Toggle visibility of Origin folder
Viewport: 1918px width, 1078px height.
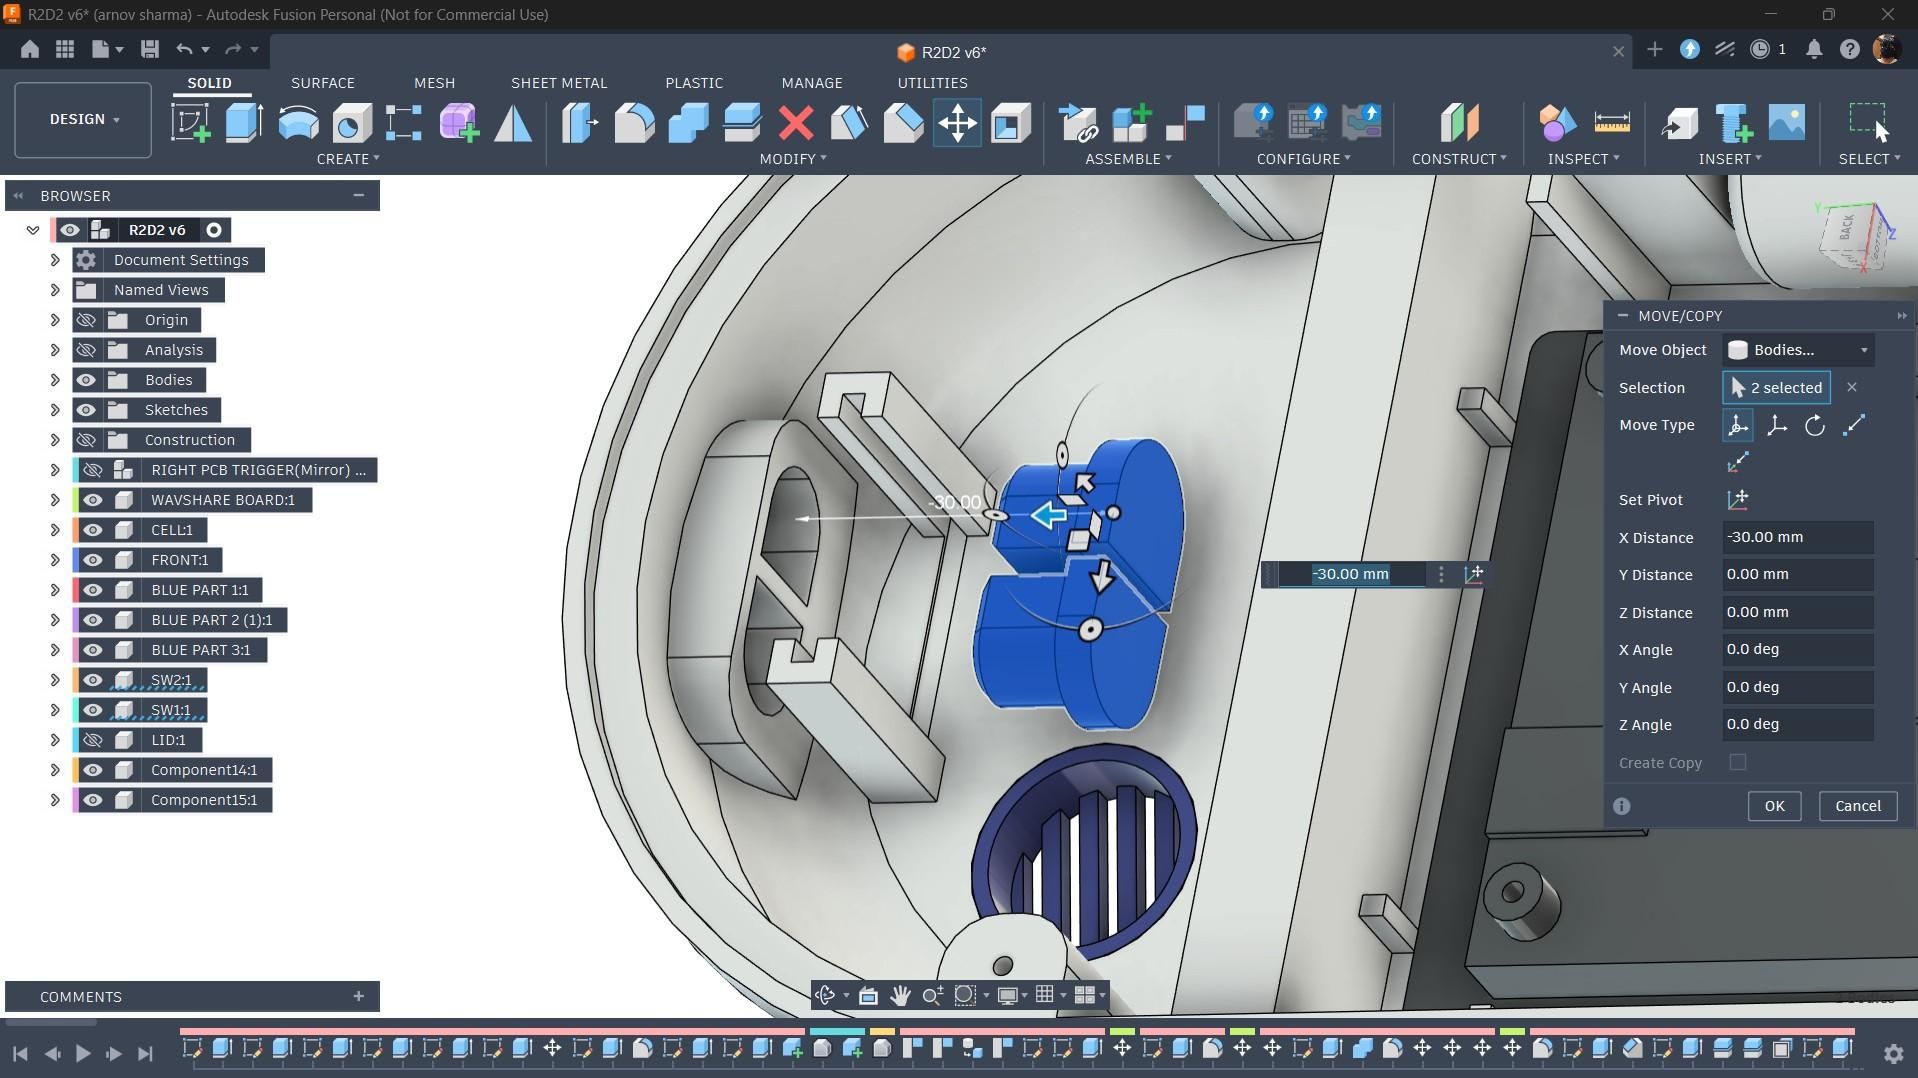click(x=86, y=320)
